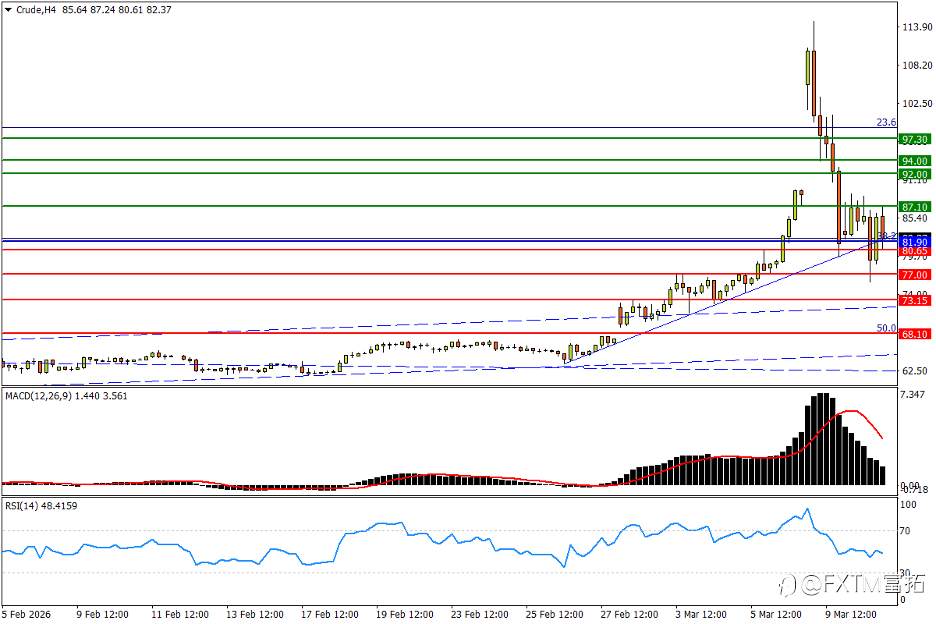Select the 50.0 Fibonacci level label
This screenshot has width=936, height=624.
tap(886, 328)
